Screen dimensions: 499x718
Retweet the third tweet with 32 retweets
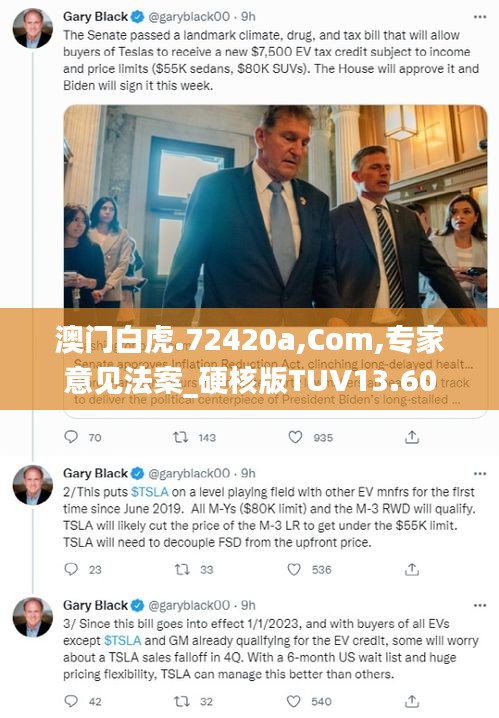(x=182, y=701)
